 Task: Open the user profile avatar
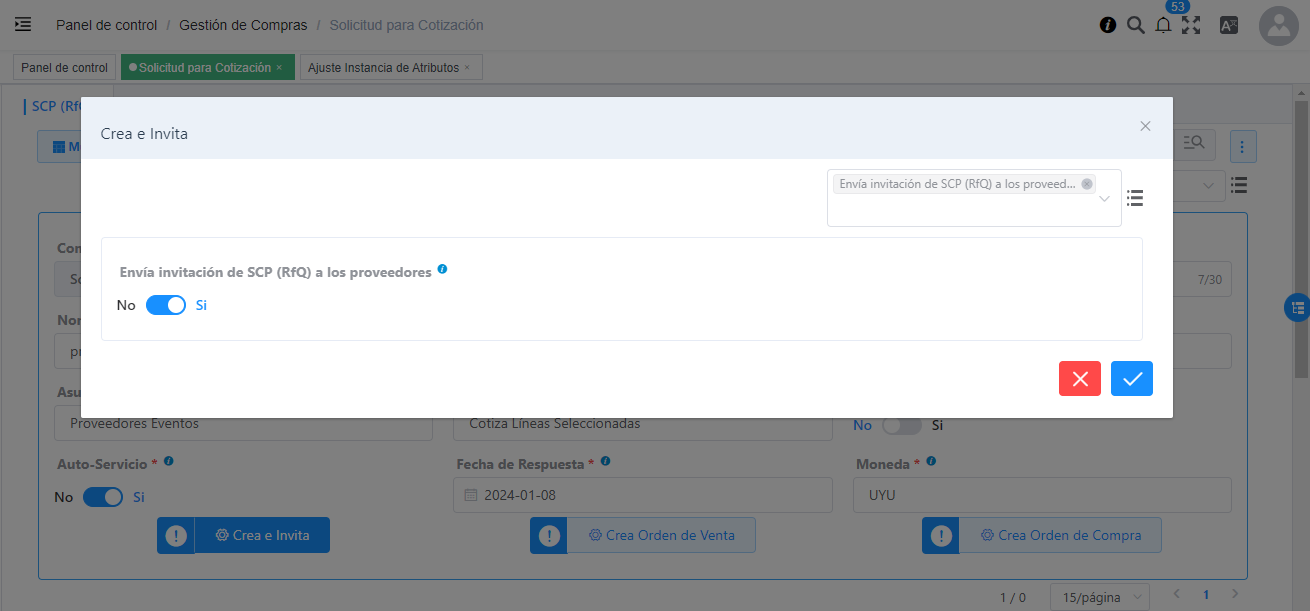[1279, 27]
